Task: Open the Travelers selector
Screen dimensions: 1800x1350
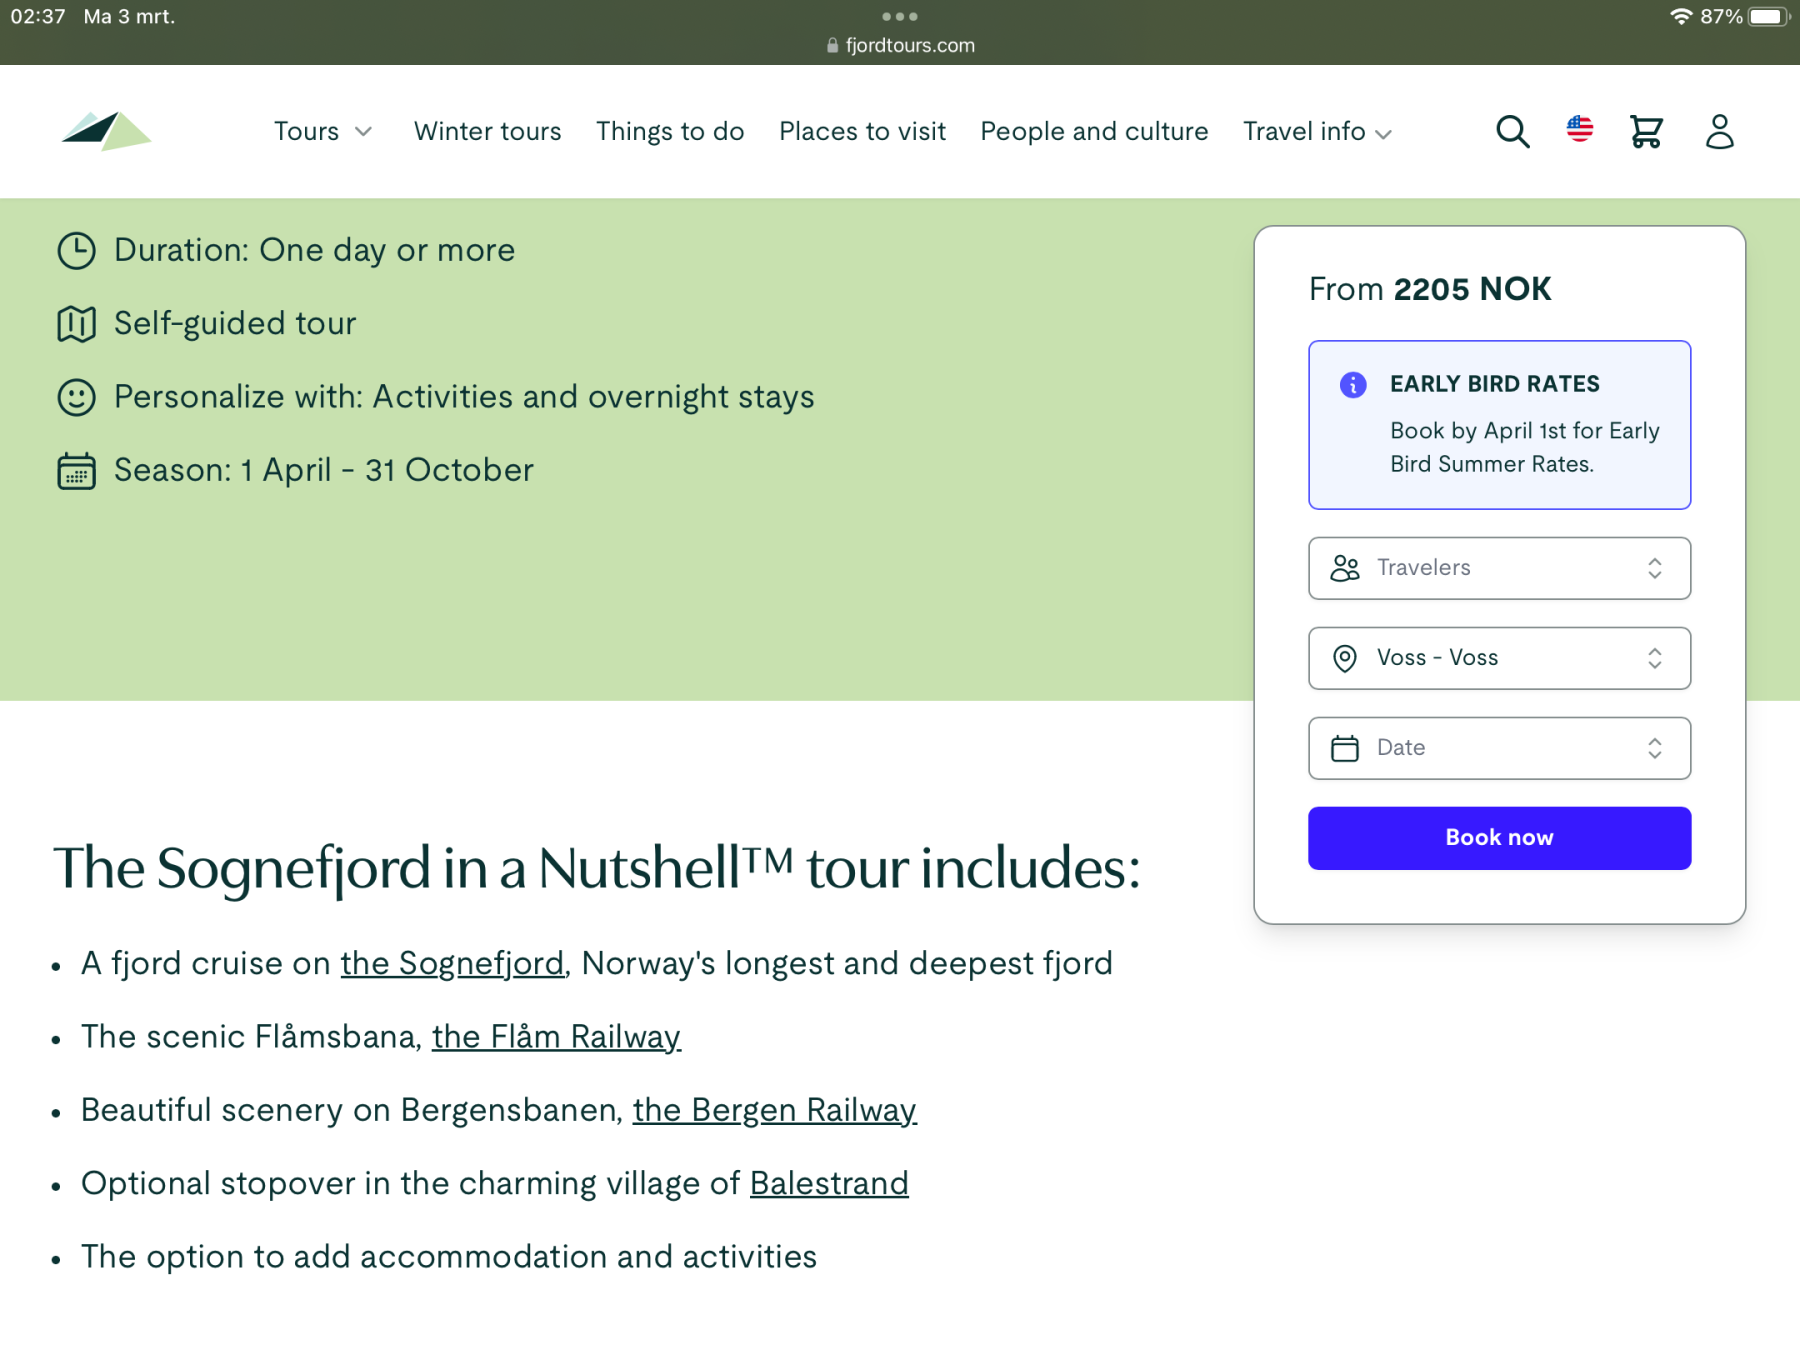Action: coord(1499,568)
